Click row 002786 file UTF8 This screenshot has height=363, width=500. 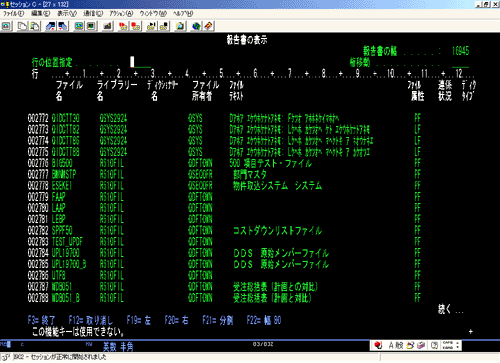point(59,275)
